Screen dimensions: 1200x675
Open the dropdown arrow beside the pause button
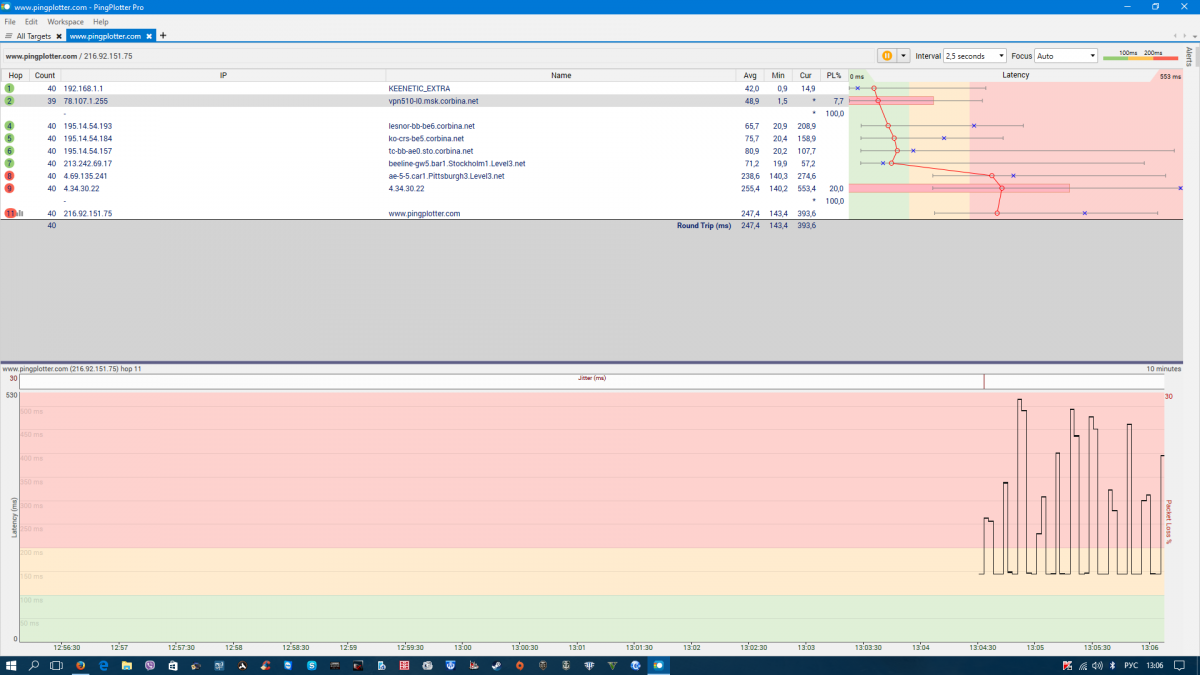click(904, 56)
